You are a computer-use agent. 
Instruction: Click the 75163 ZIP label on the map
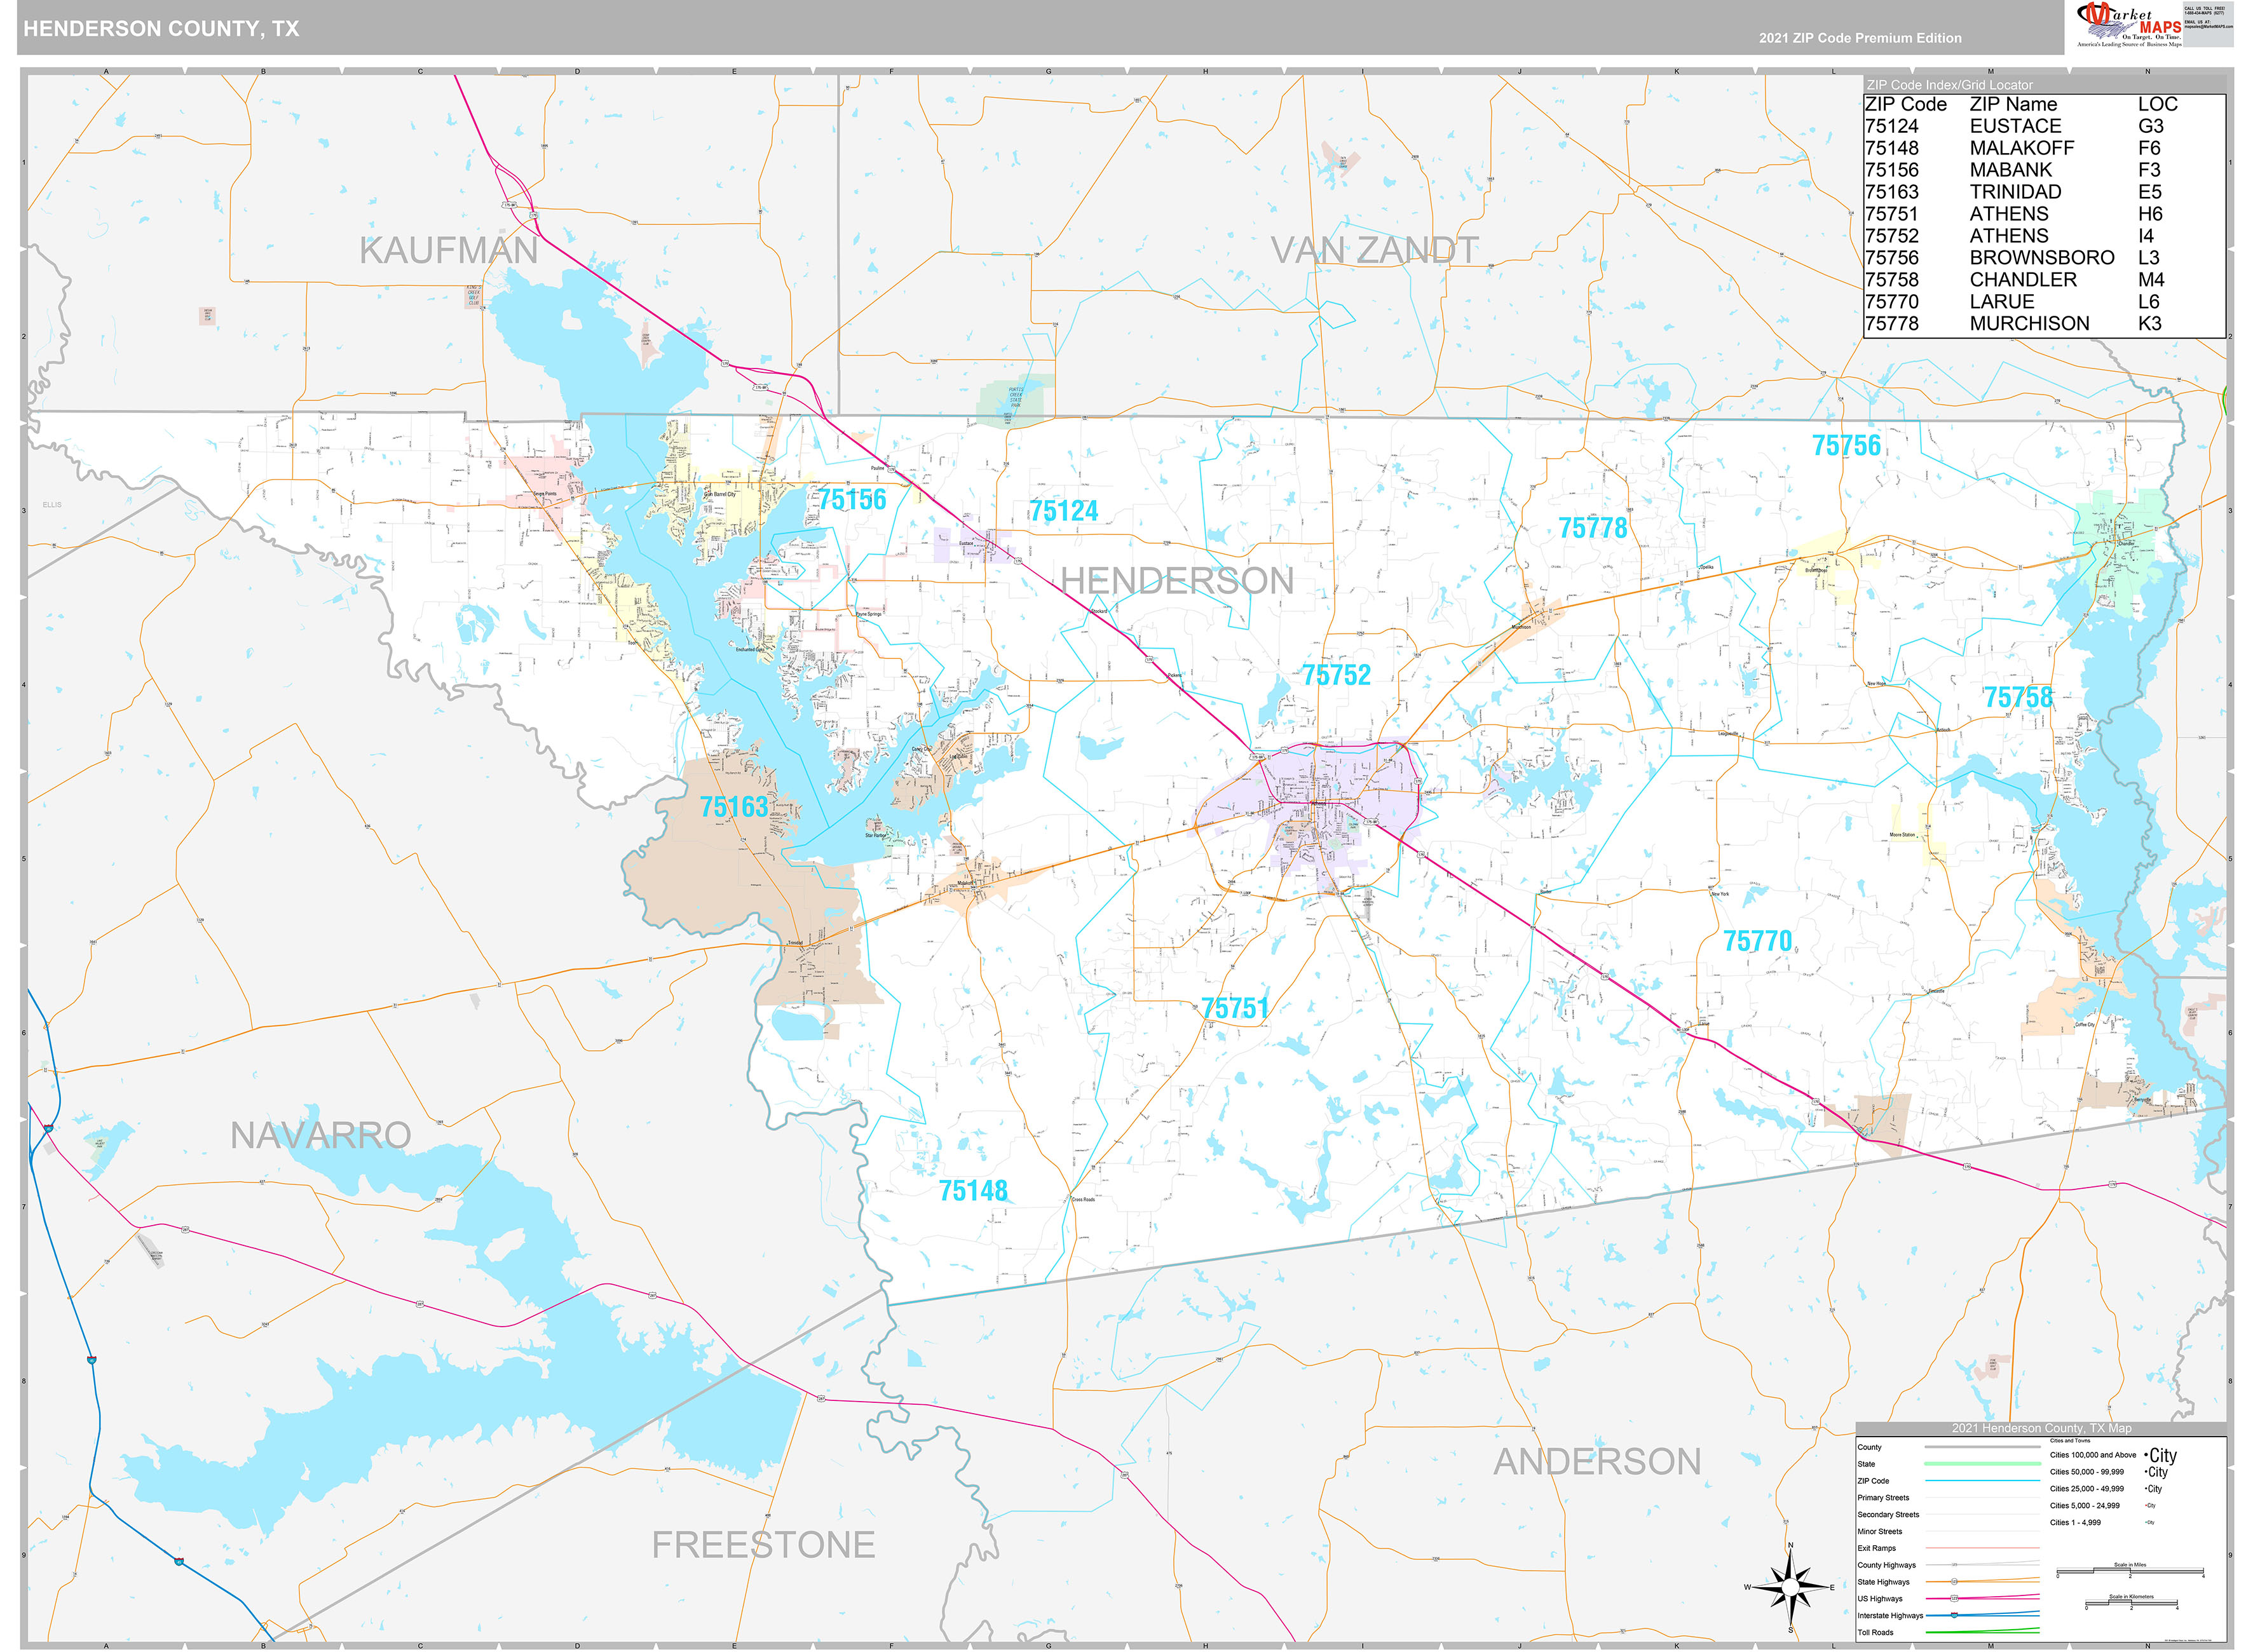[x=734, y=807]
